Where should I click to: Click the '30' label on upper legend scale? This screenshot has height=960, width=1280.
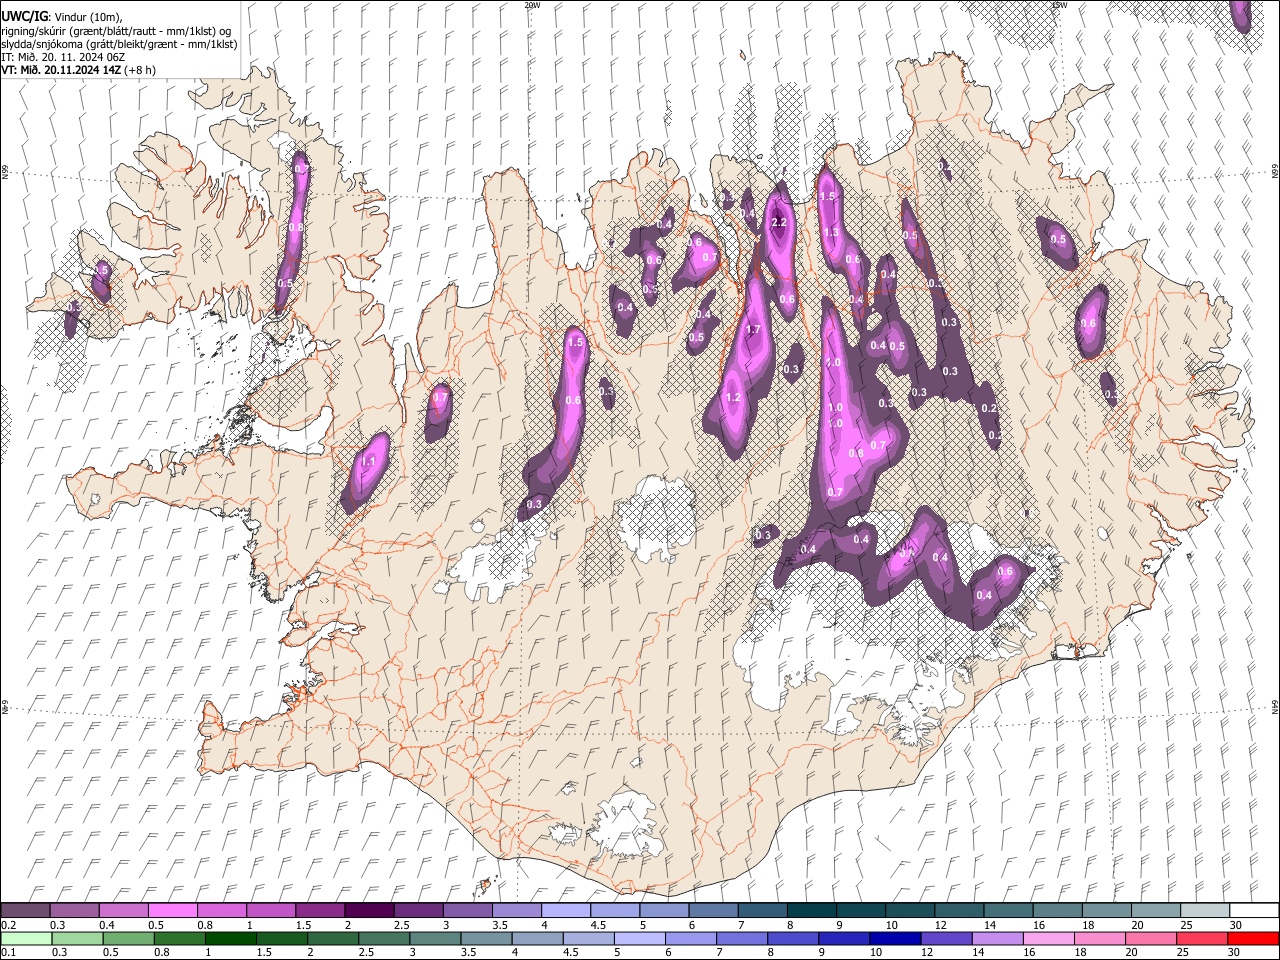(x=1235, y=925)
